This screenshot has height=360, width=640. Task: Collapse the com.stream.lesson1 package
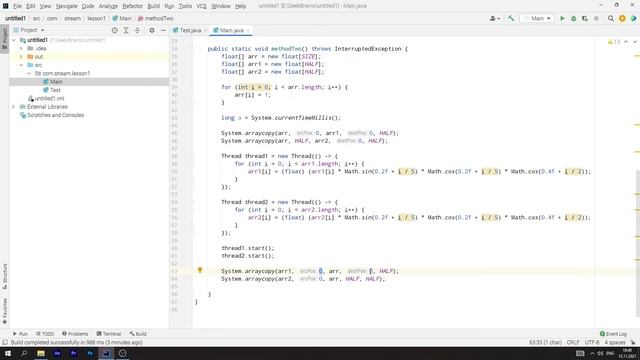click(x=29, y=73)
